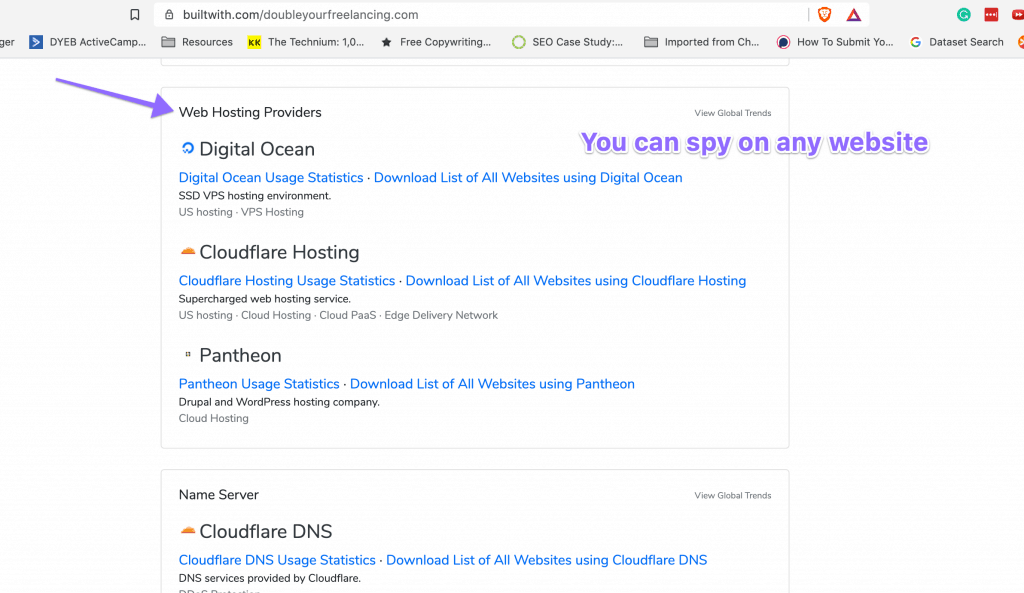The width and height of the screenshot is (1024, 593).
Task: Click the Cloud Hosting tag under Pantheon
Action: [x=214, y=419]
